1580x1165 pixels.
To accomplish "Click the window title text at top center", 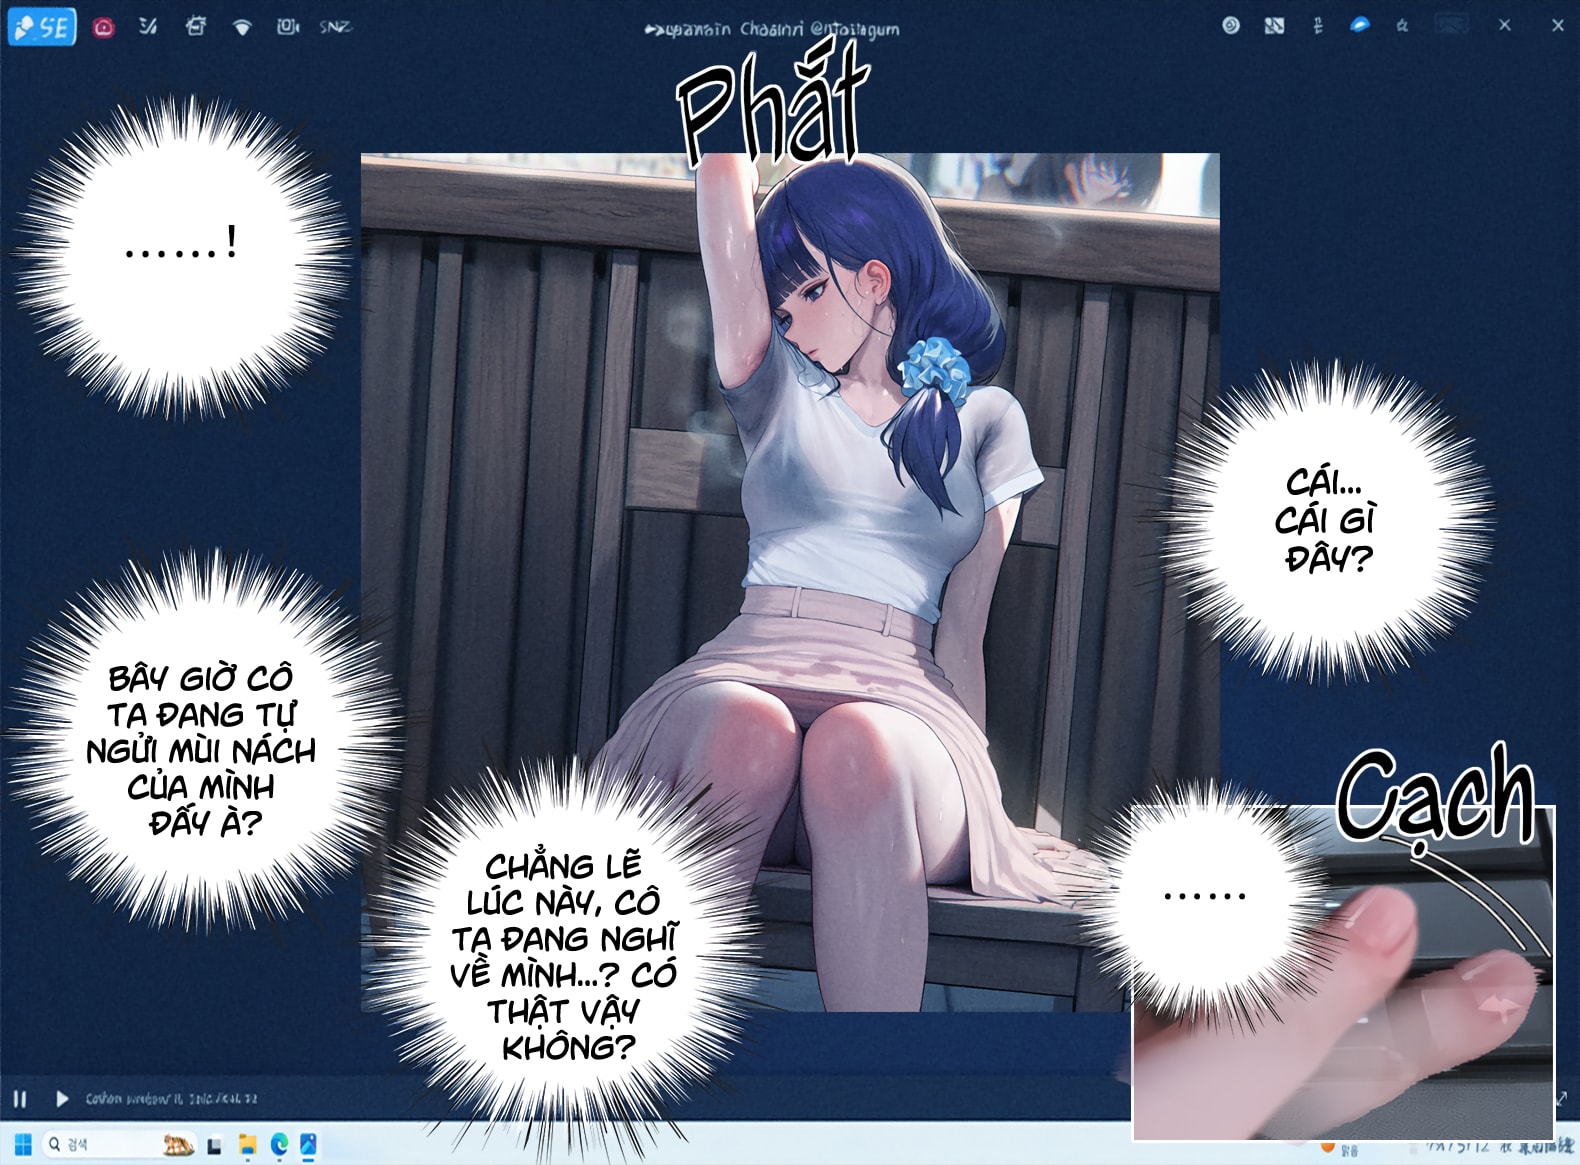I will point(772,30).
